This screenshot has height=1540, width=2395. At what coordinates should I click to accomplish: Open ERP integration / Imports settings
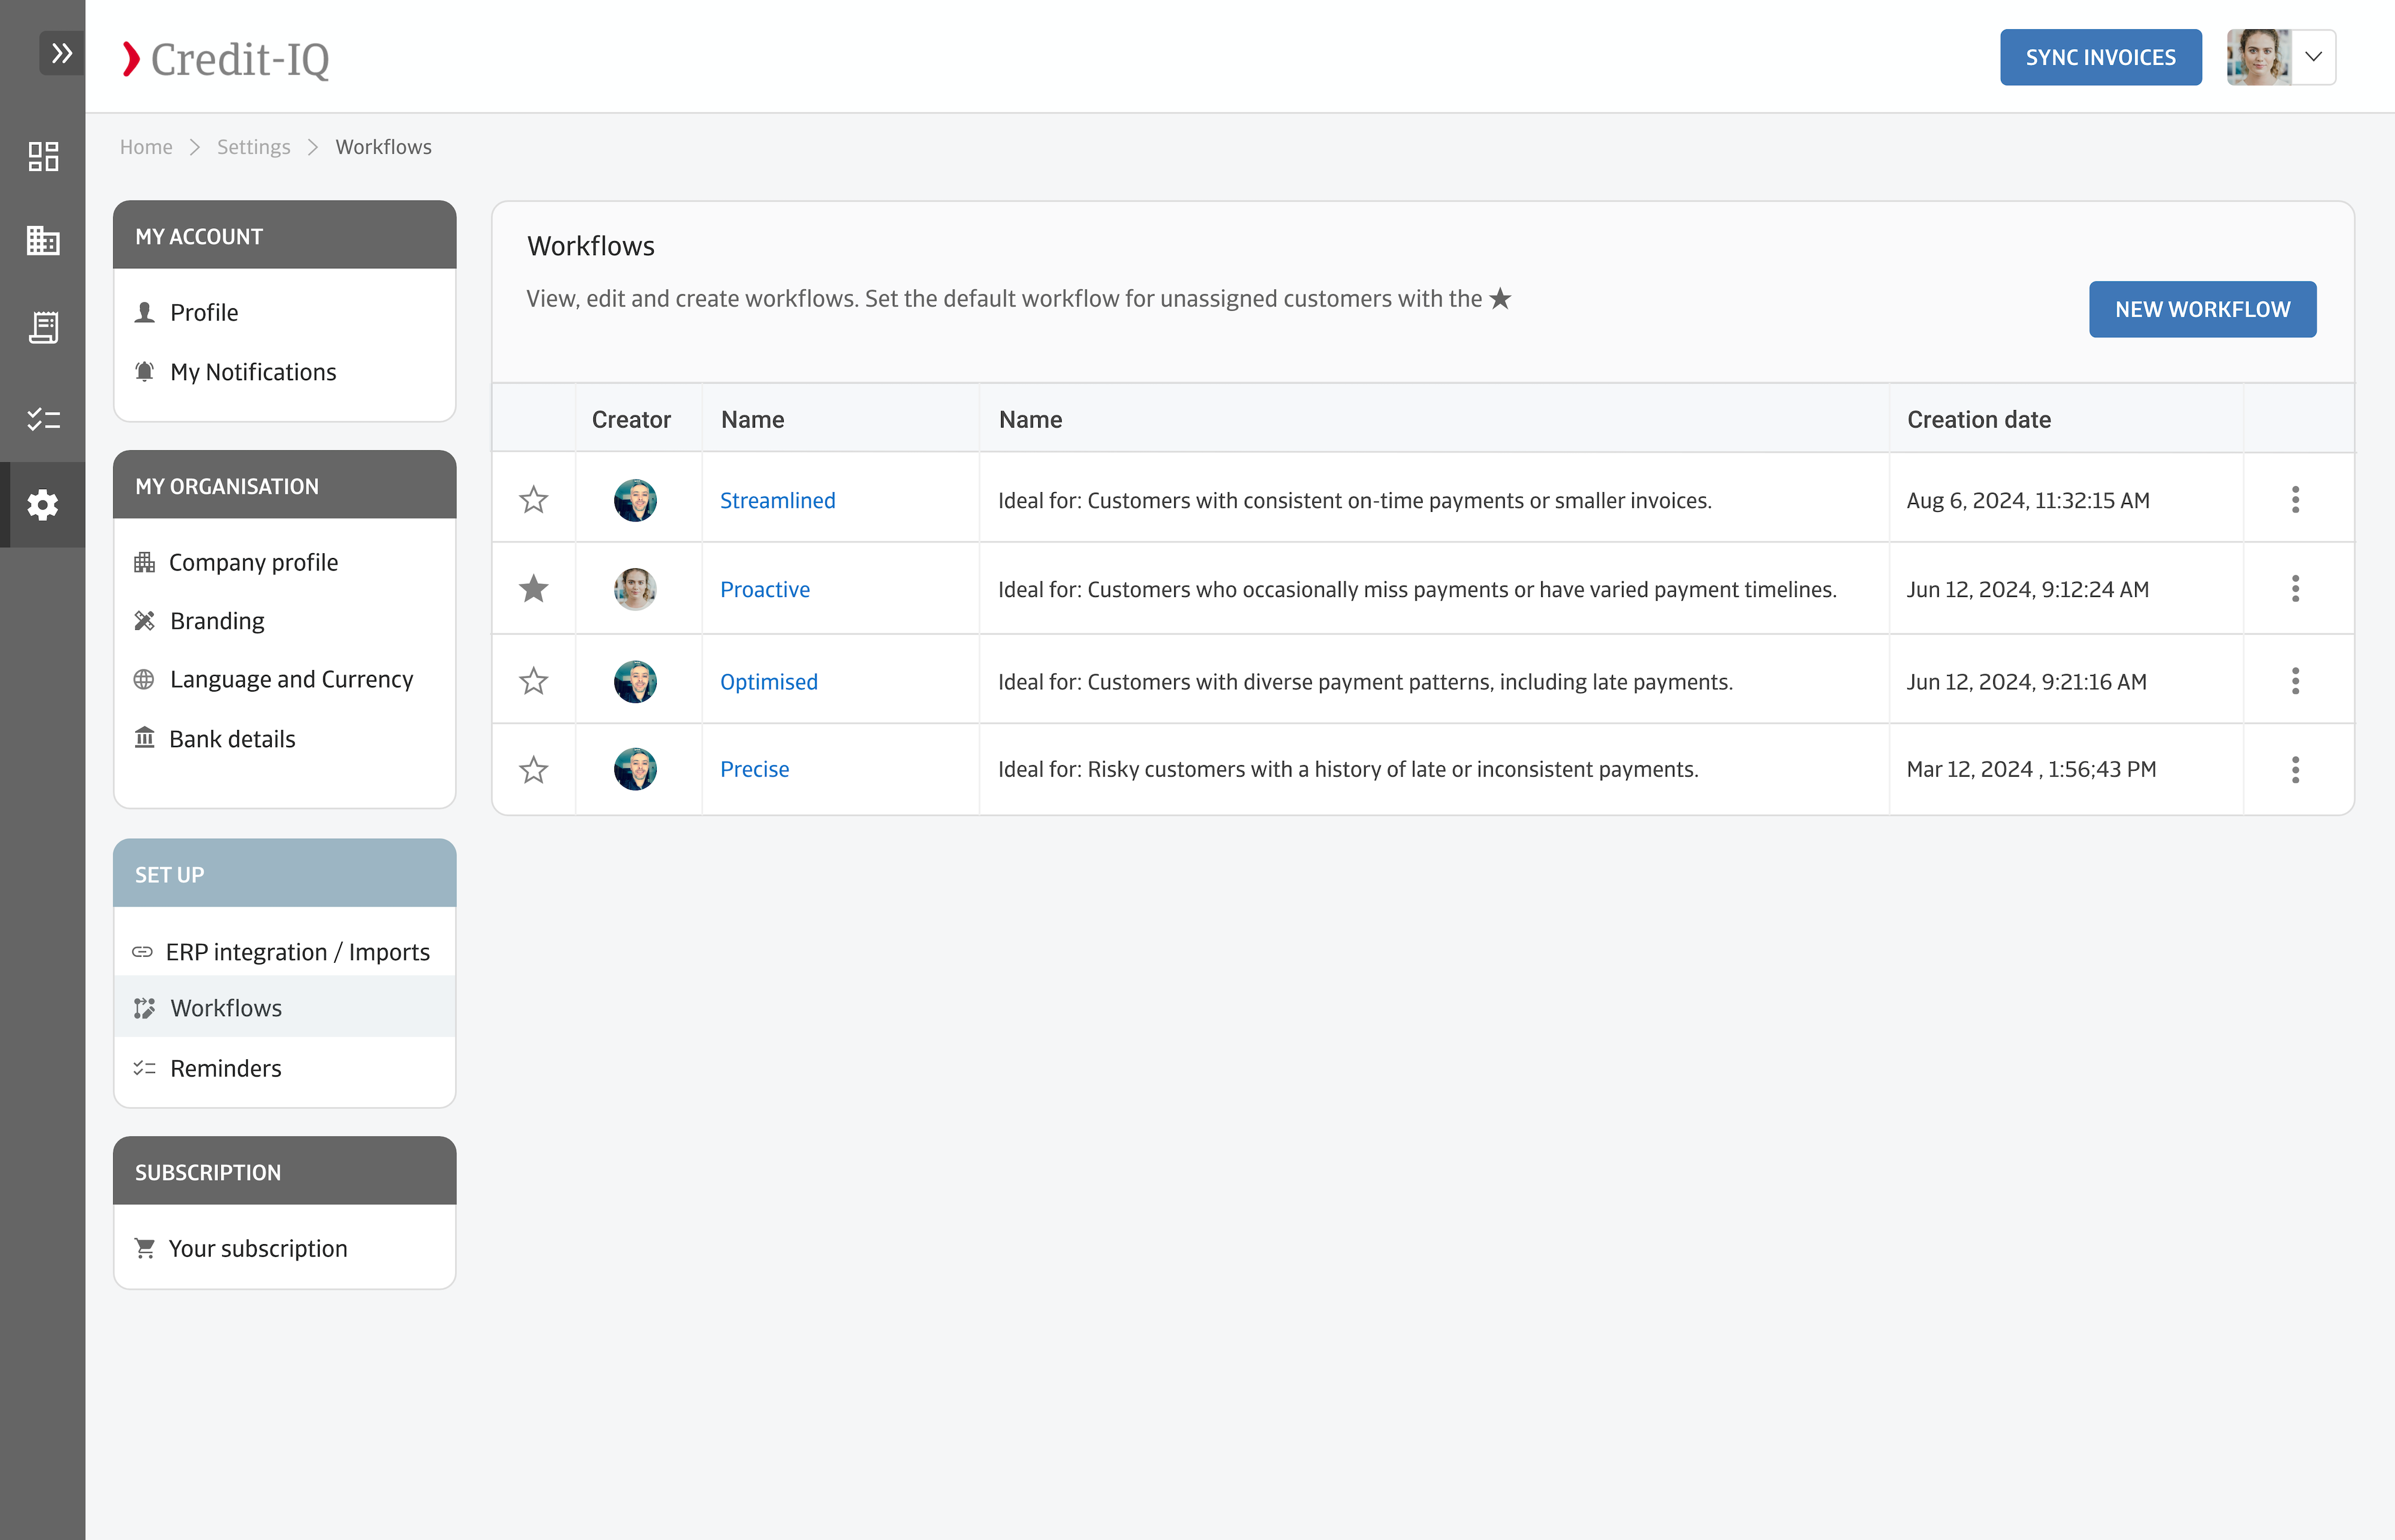click(x=297, y=952)
